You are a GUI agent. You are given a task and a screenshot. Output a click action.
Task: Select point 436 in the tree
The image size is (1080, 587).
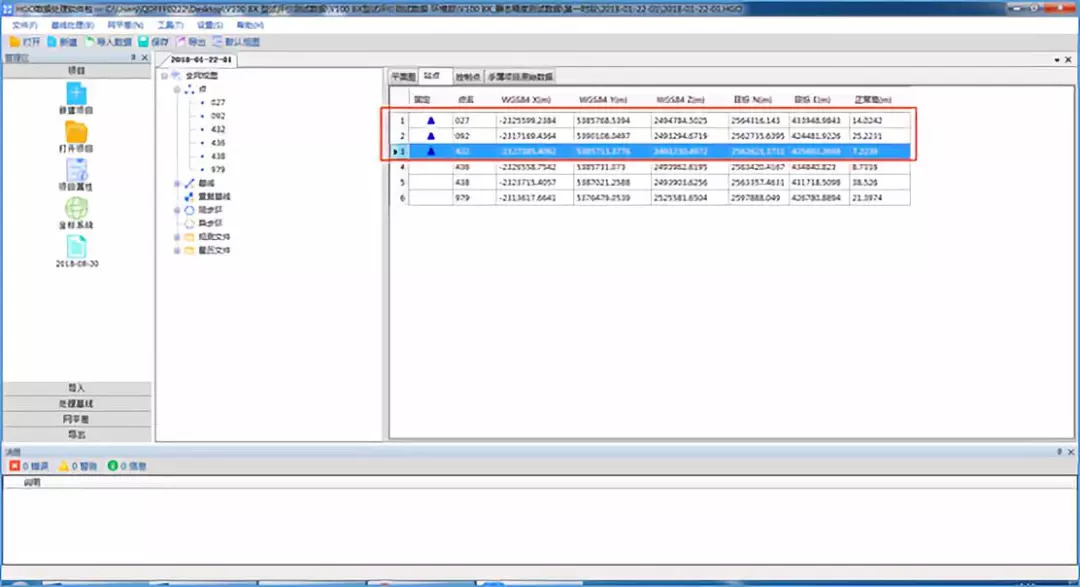tap(218, 143)
